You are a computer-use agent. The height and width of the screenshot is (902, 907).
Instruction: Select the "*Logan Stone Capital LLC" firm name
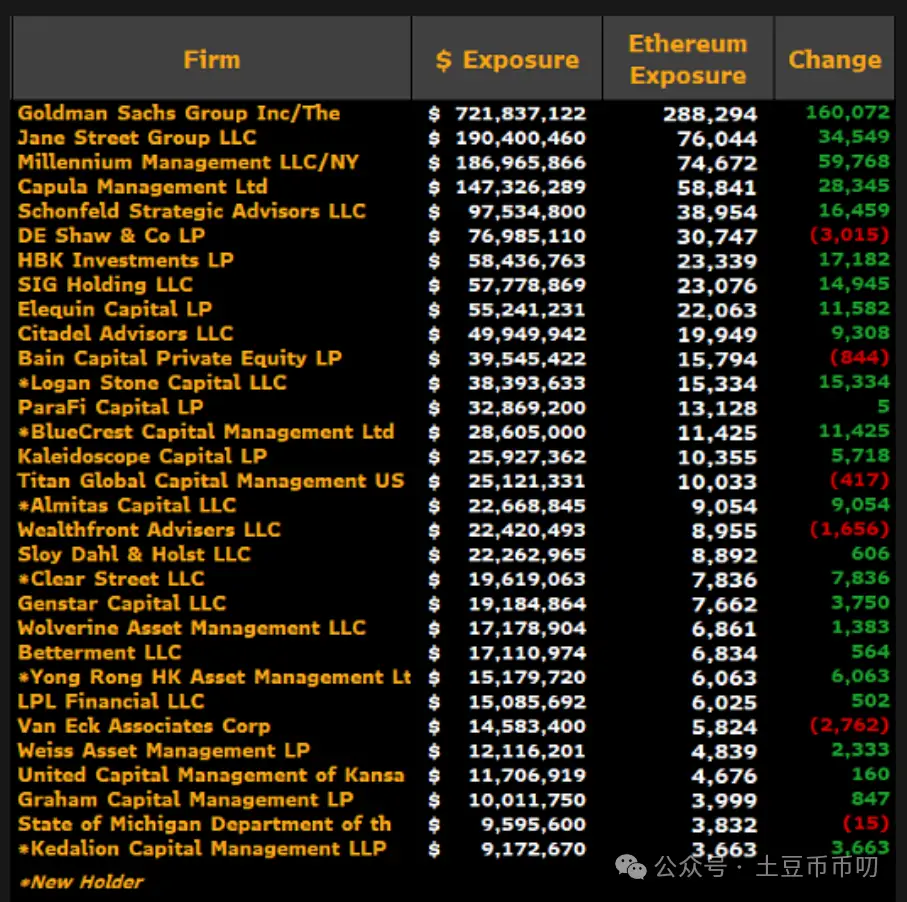[152, 382]
